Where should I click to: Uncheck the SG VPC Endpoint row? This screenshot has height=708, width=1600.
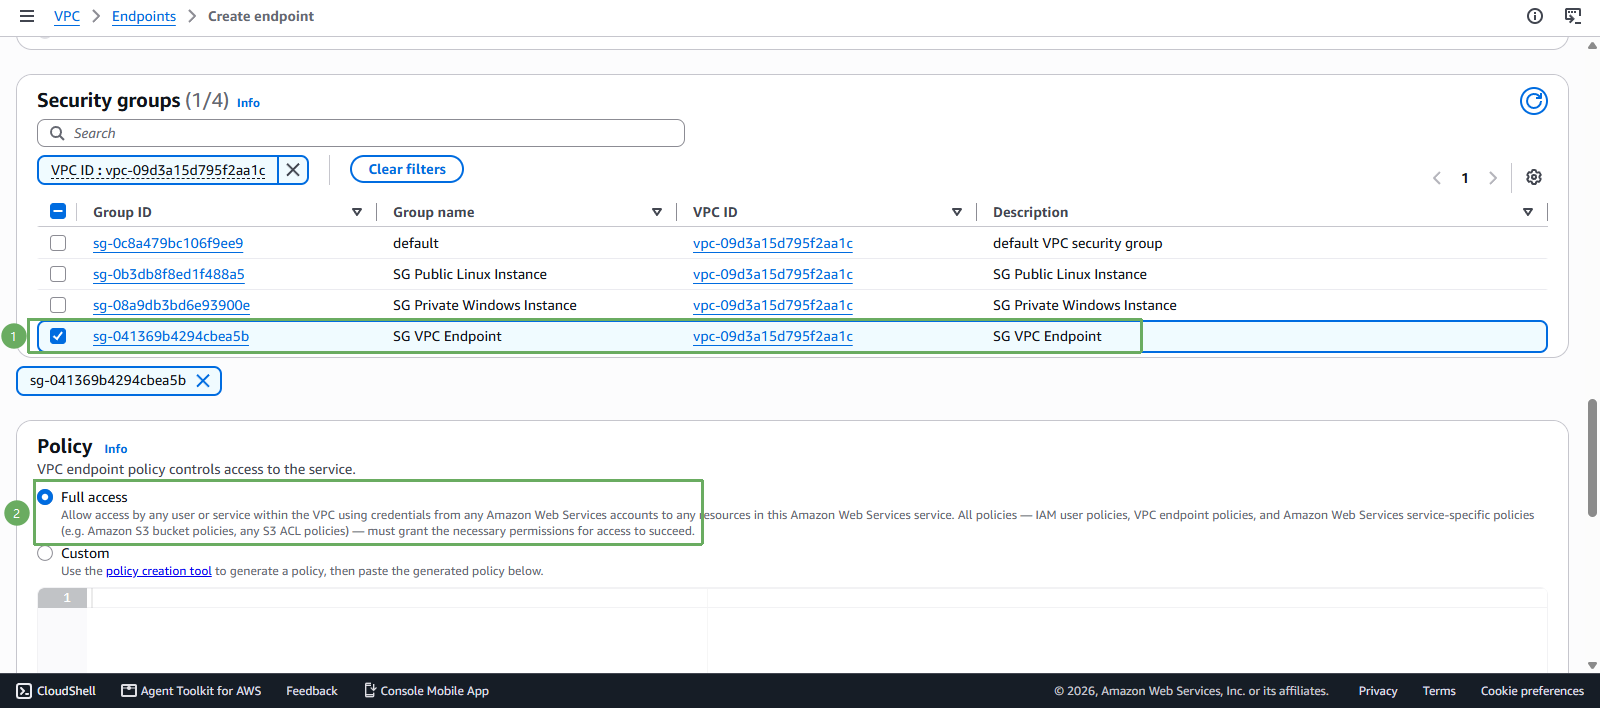(x=58, y=336)
